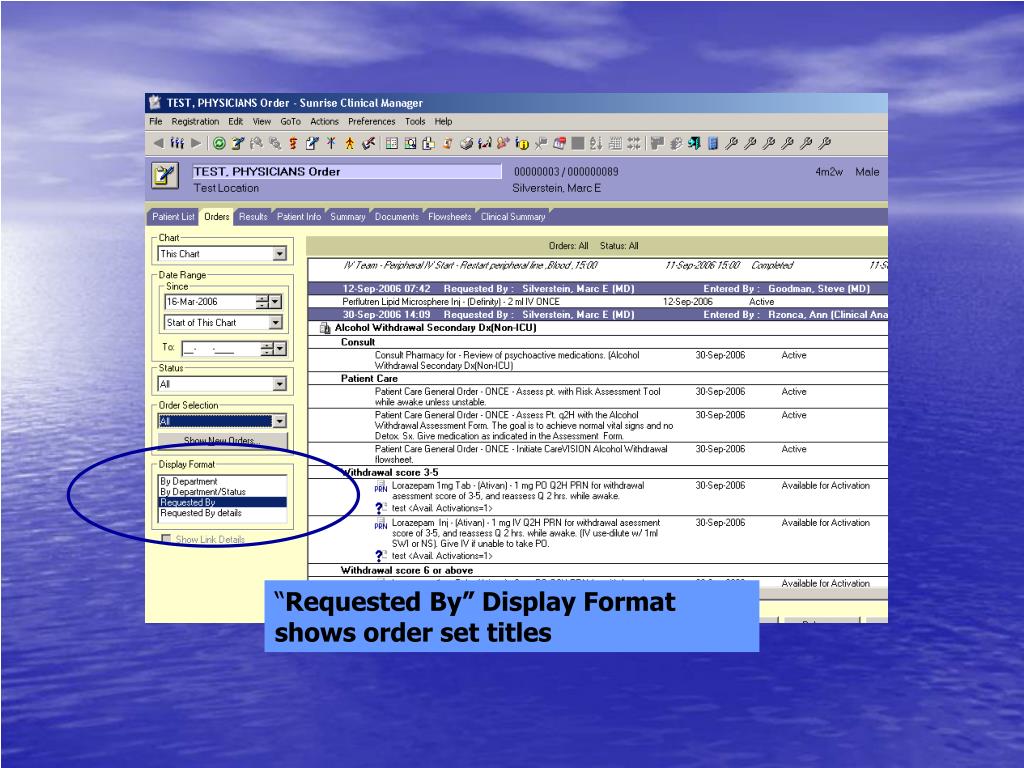Click the blue notebook toolbar icon
The height and width of the screenshot is (768, 1024).
coord(712,143)
